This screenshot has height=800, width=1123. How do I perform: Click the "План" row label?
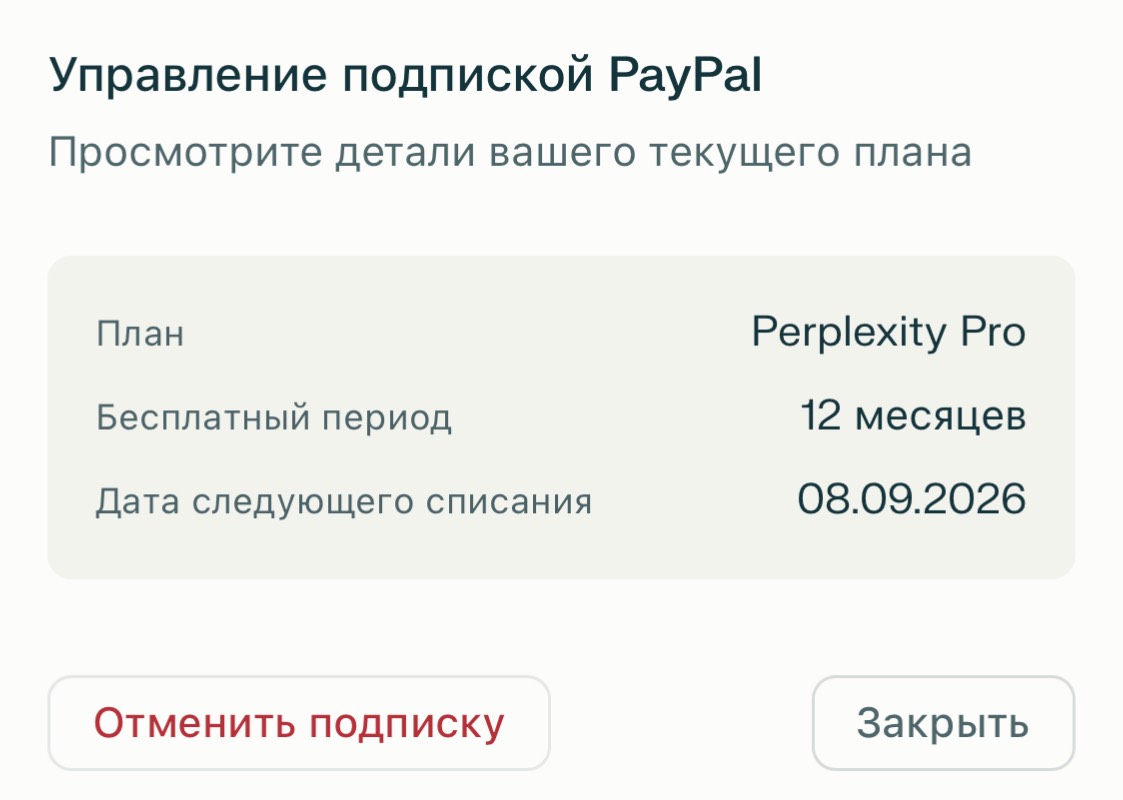(x=140, y=334)
